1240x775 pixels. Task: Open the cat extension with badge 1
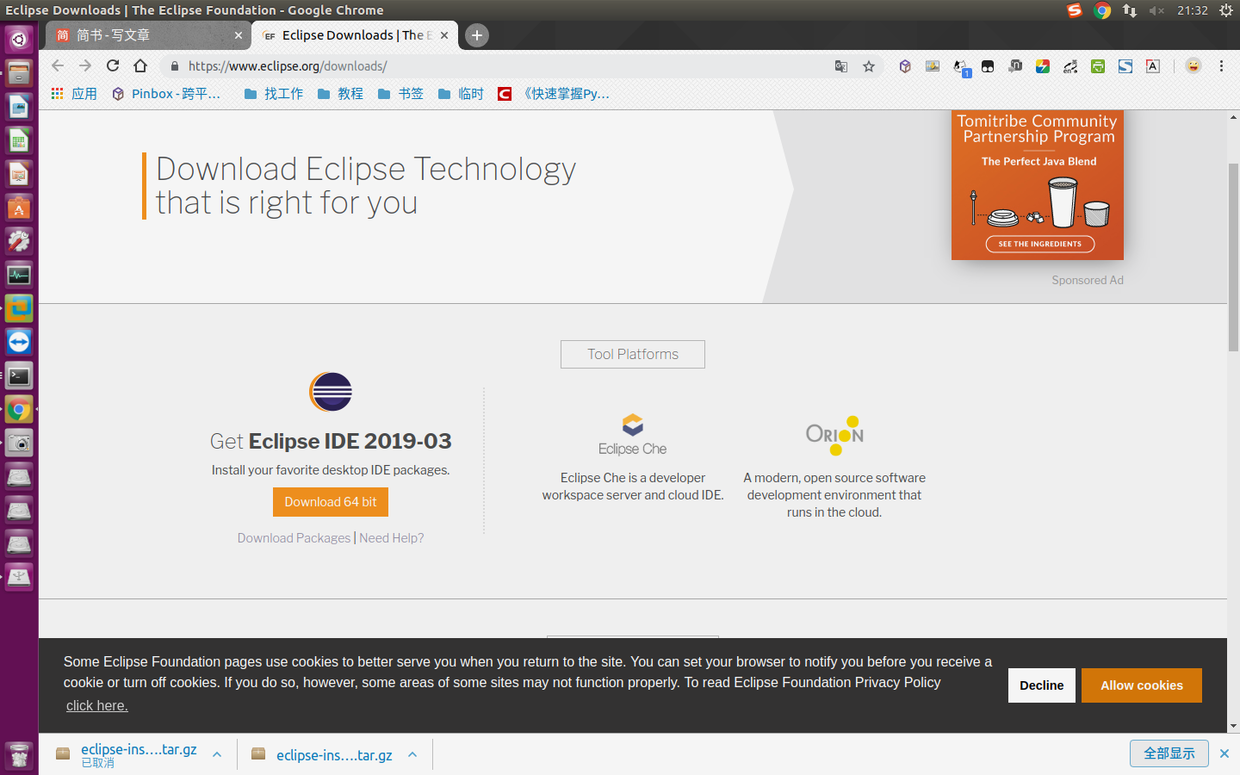961,67
